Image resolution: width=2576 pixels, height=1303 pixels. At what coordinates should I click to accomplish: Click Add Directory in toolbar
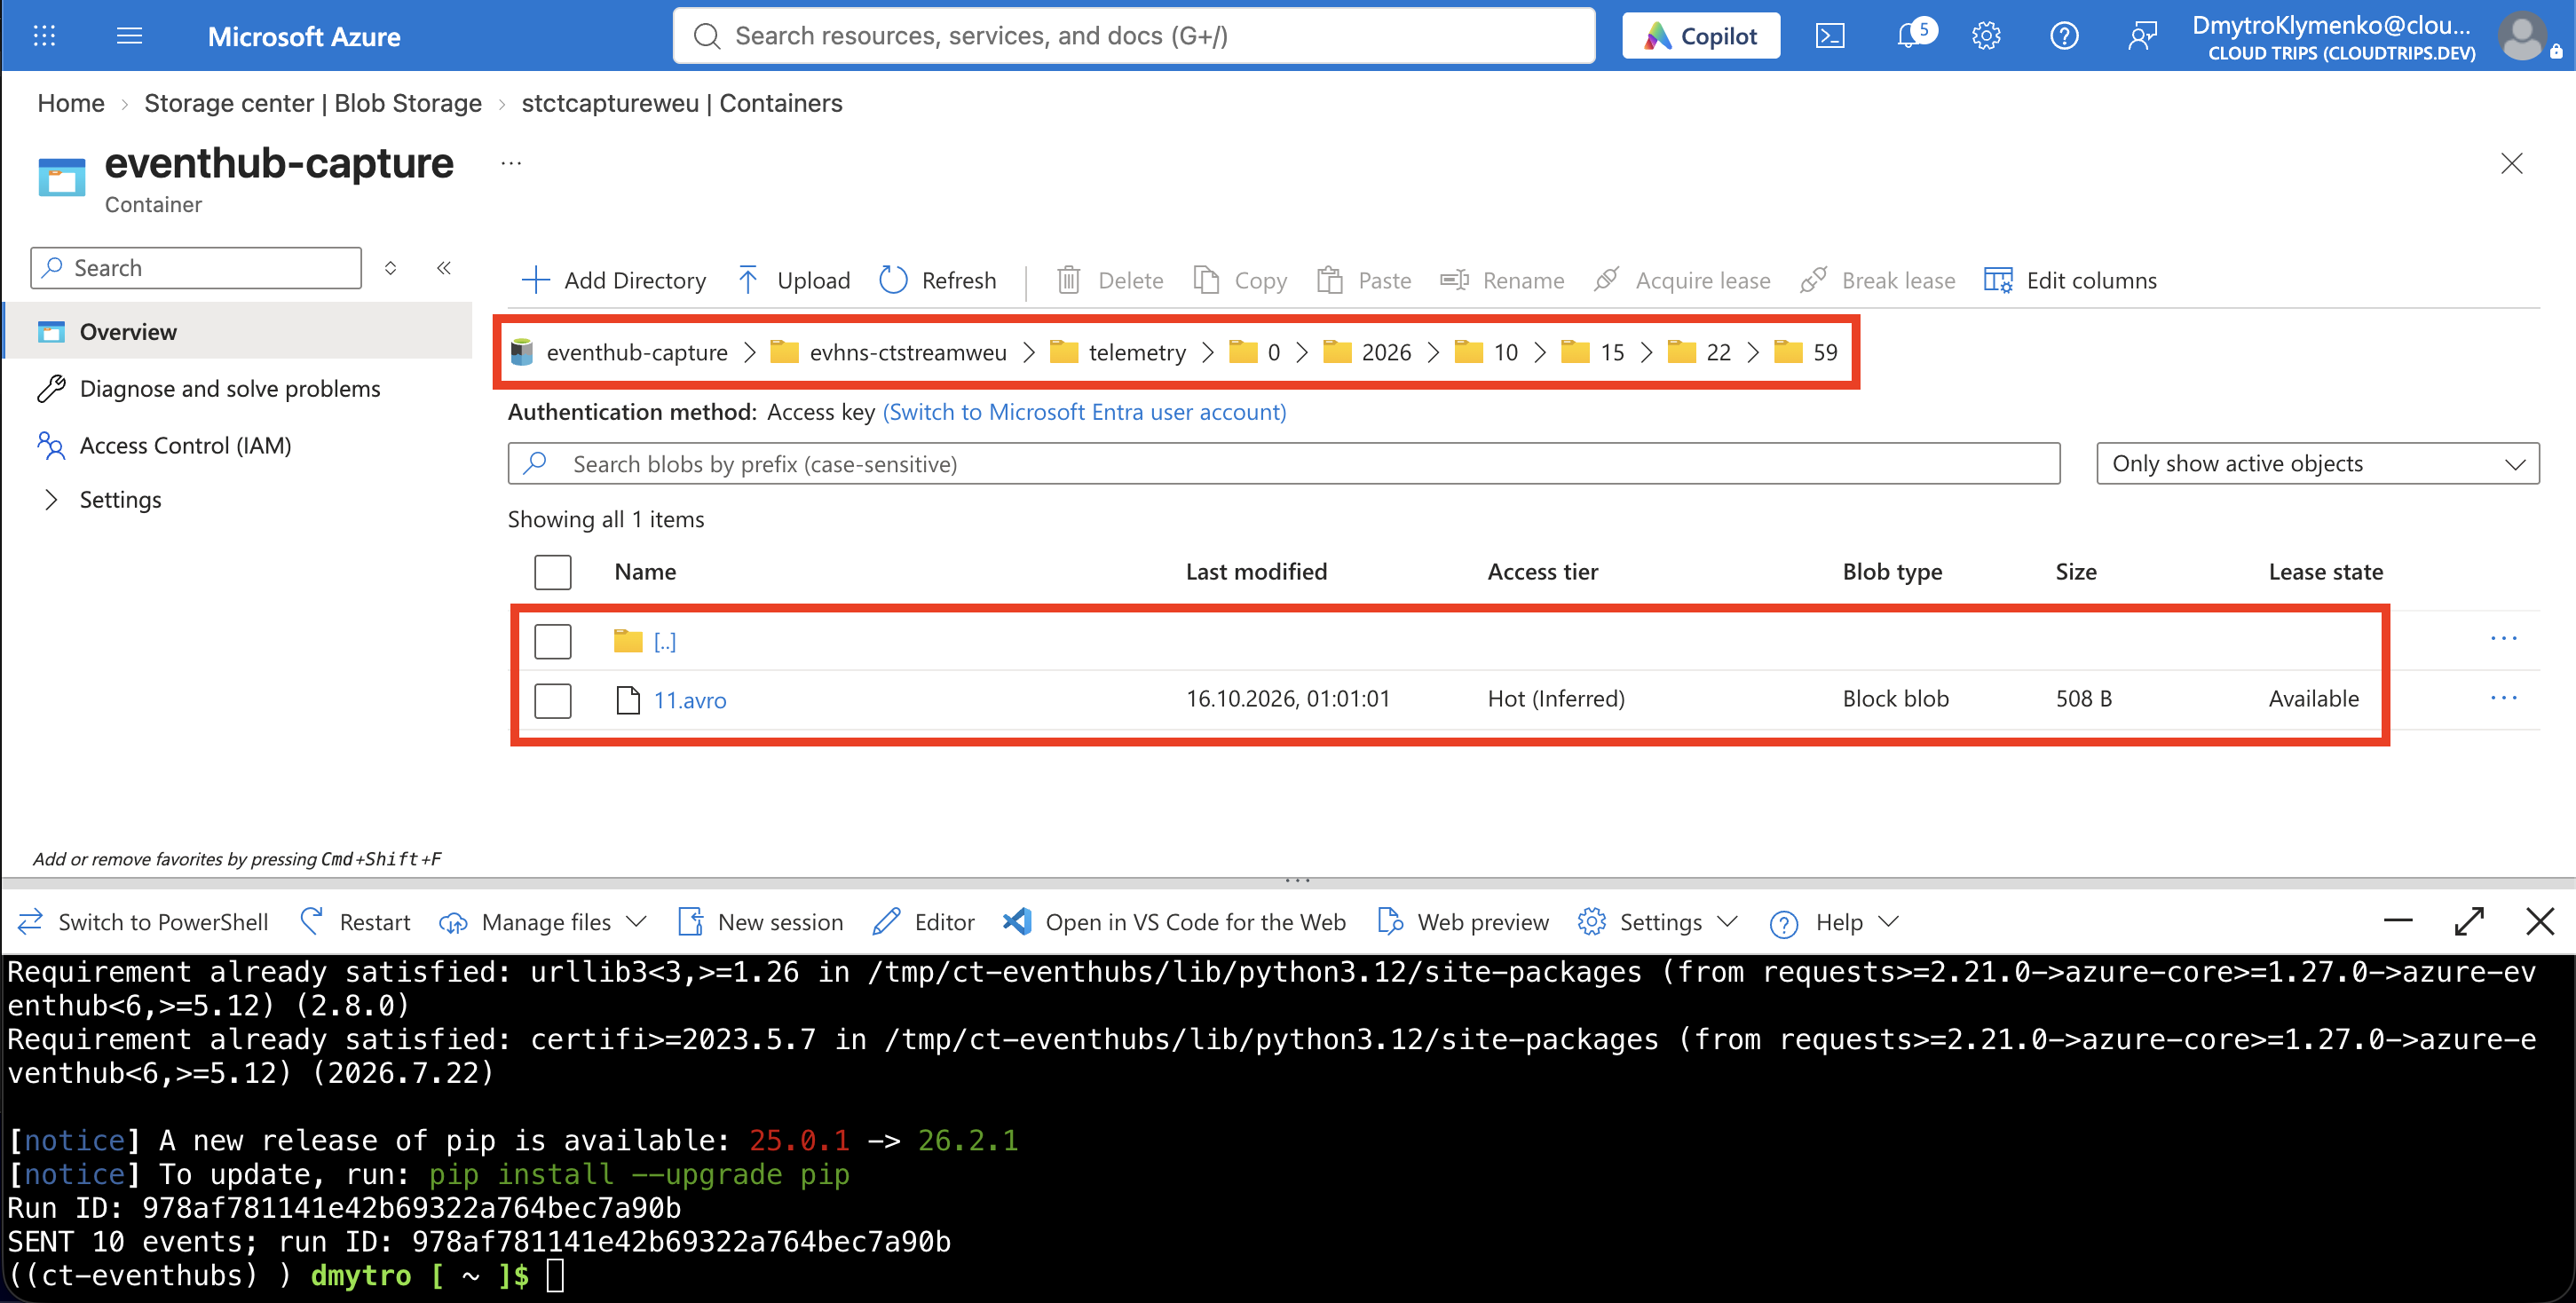pyautogui.click(x=614, y=280)
